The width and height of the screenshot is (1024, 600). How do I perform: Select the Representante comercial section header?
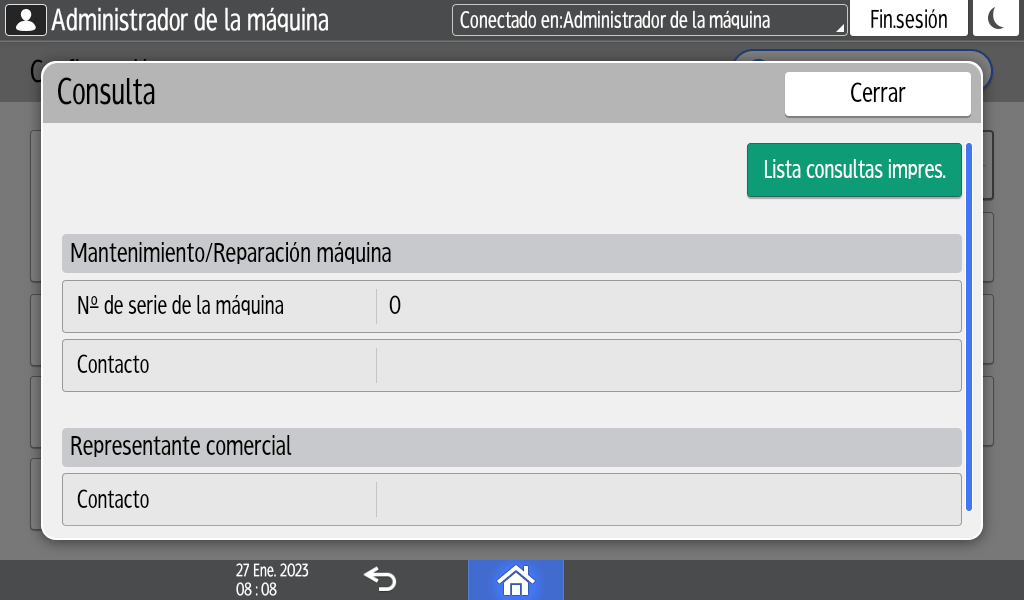tap(511, 447)
